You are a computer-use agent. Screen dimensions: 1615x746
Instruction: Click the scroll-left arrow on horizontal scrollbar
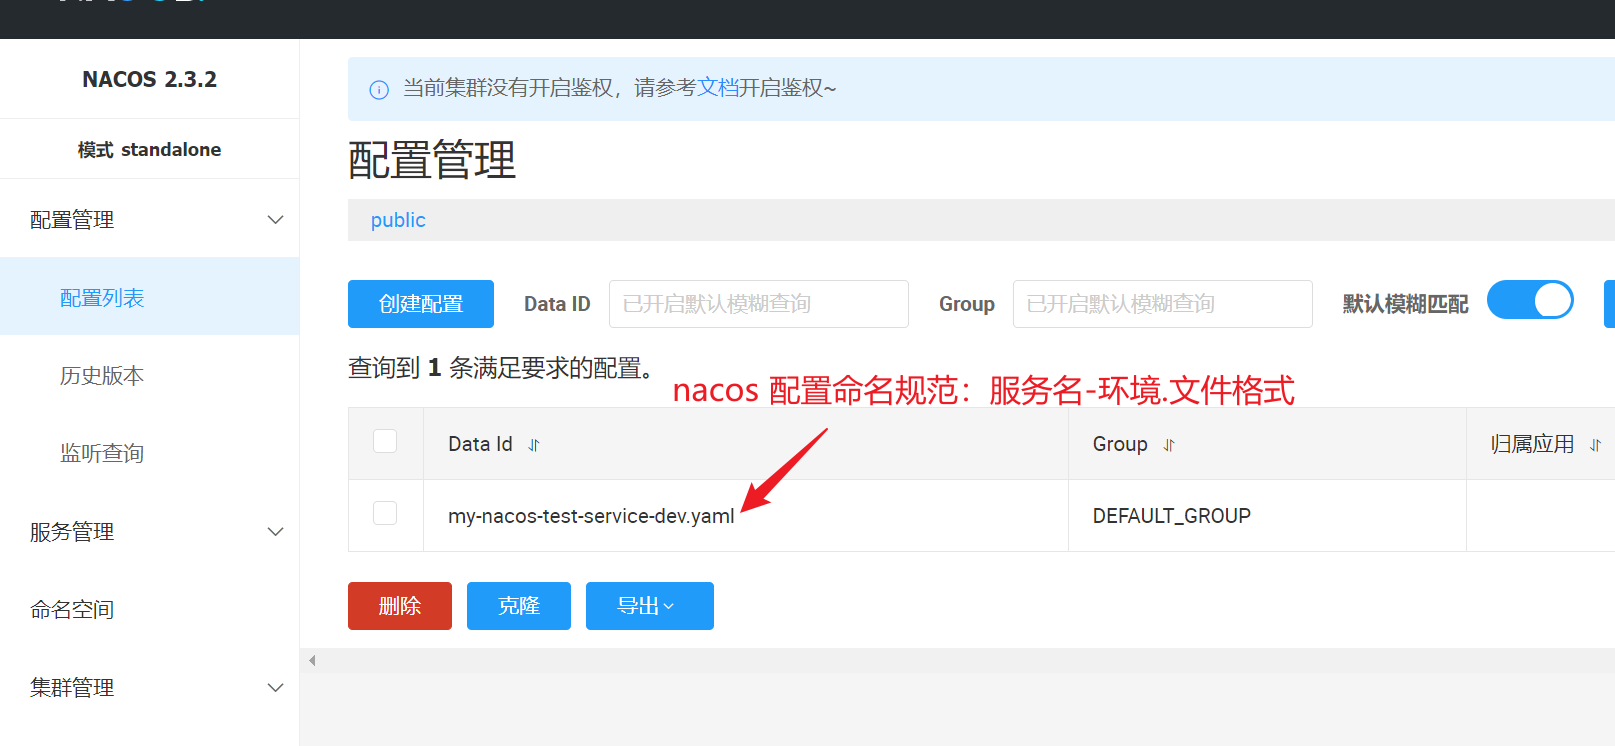pyautogui.click(x=313, y=660)
